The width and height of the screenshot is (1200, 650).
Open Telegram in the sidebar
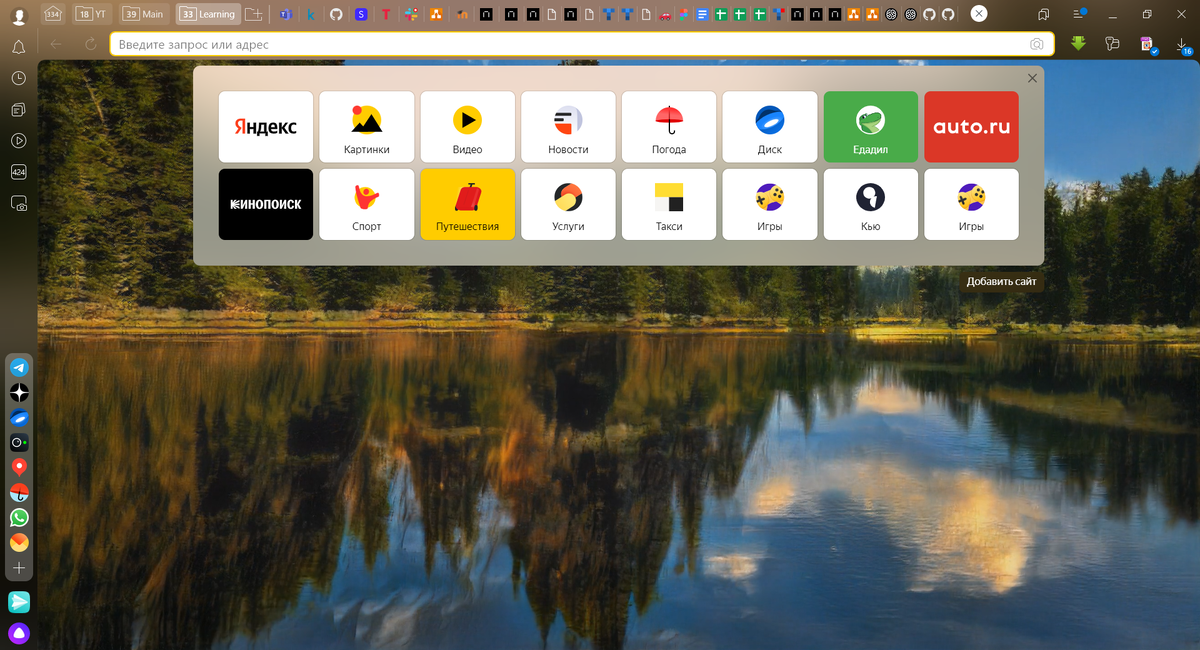pyautogui.click(x=19, y=367)
